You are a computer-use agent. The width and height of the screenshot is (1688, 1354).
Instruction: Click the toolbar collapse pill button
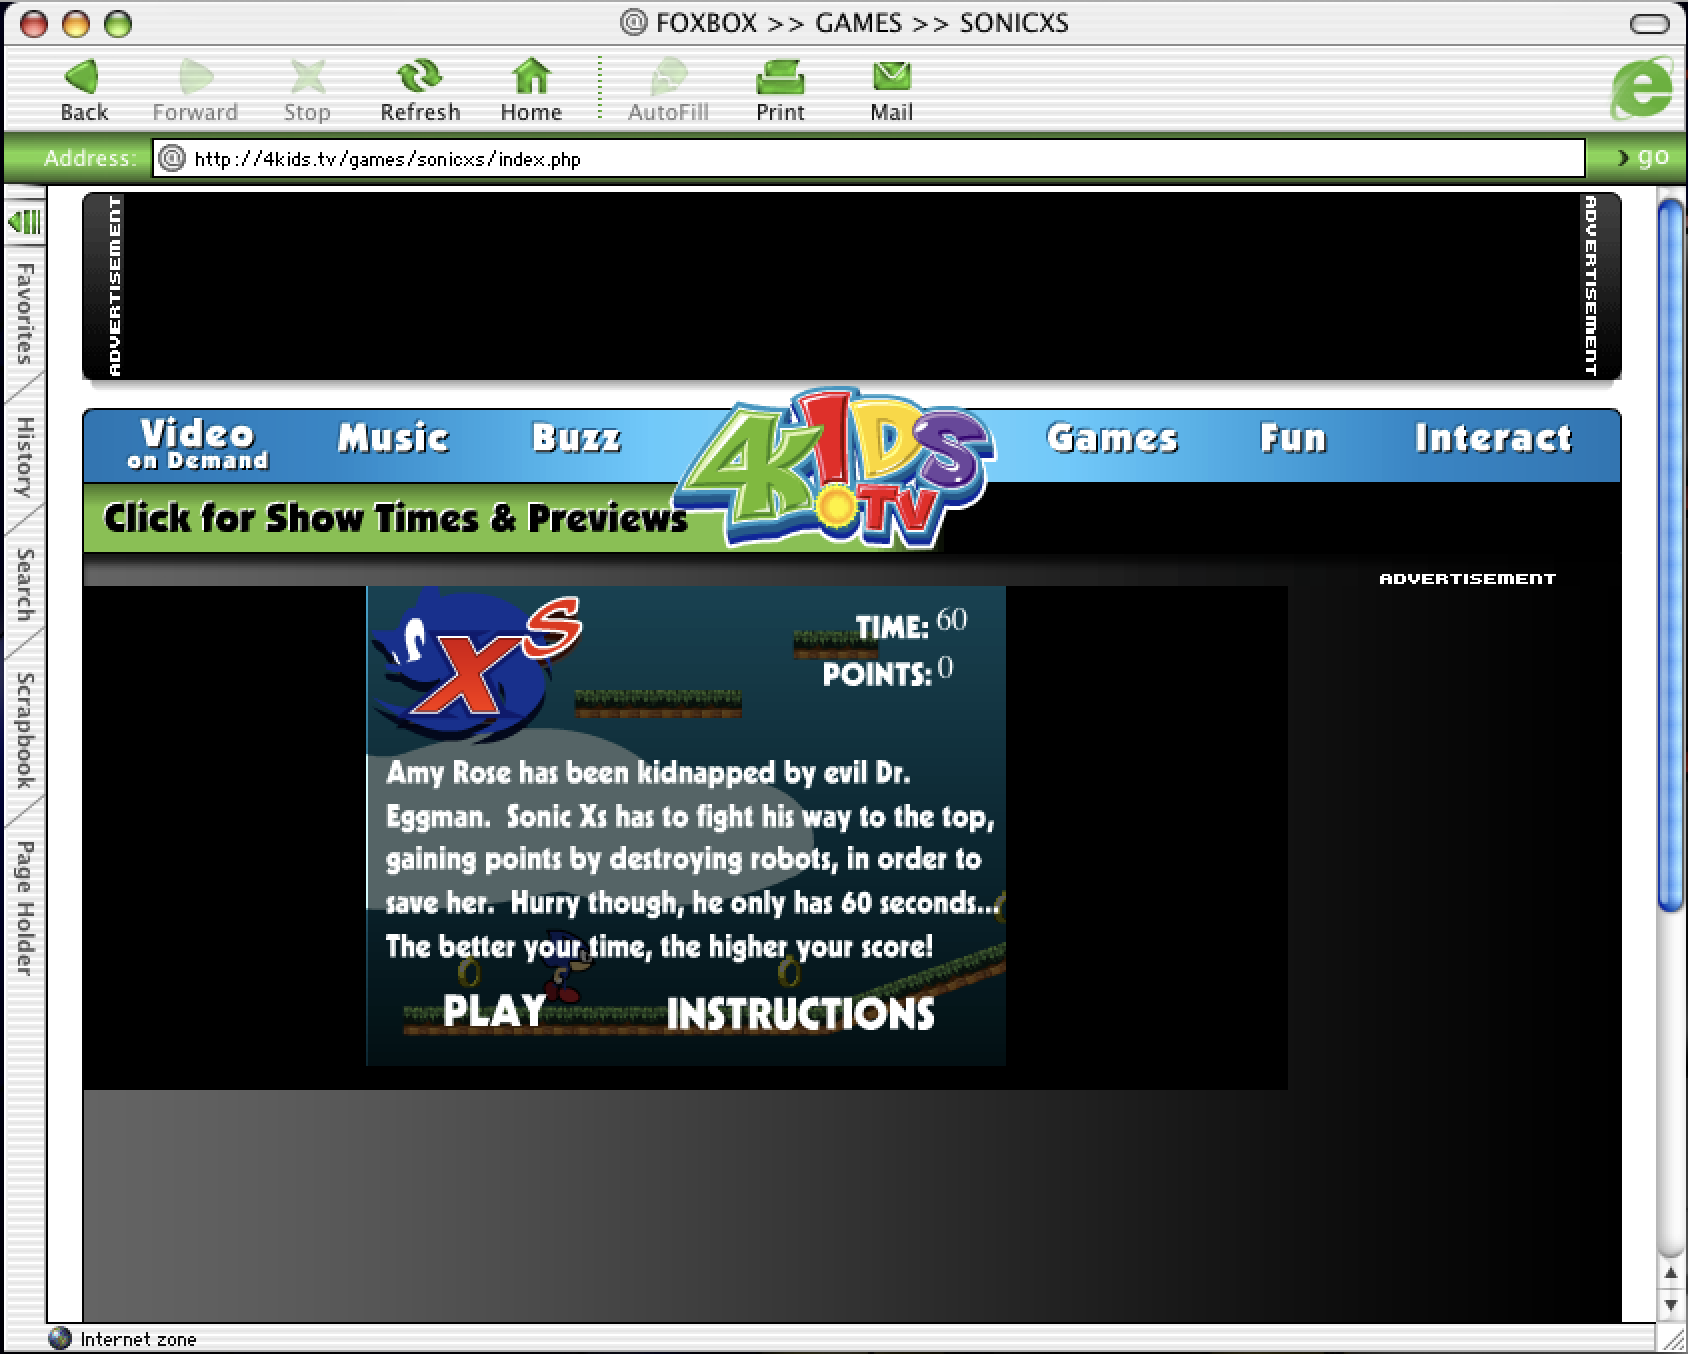coord(1650,23)
